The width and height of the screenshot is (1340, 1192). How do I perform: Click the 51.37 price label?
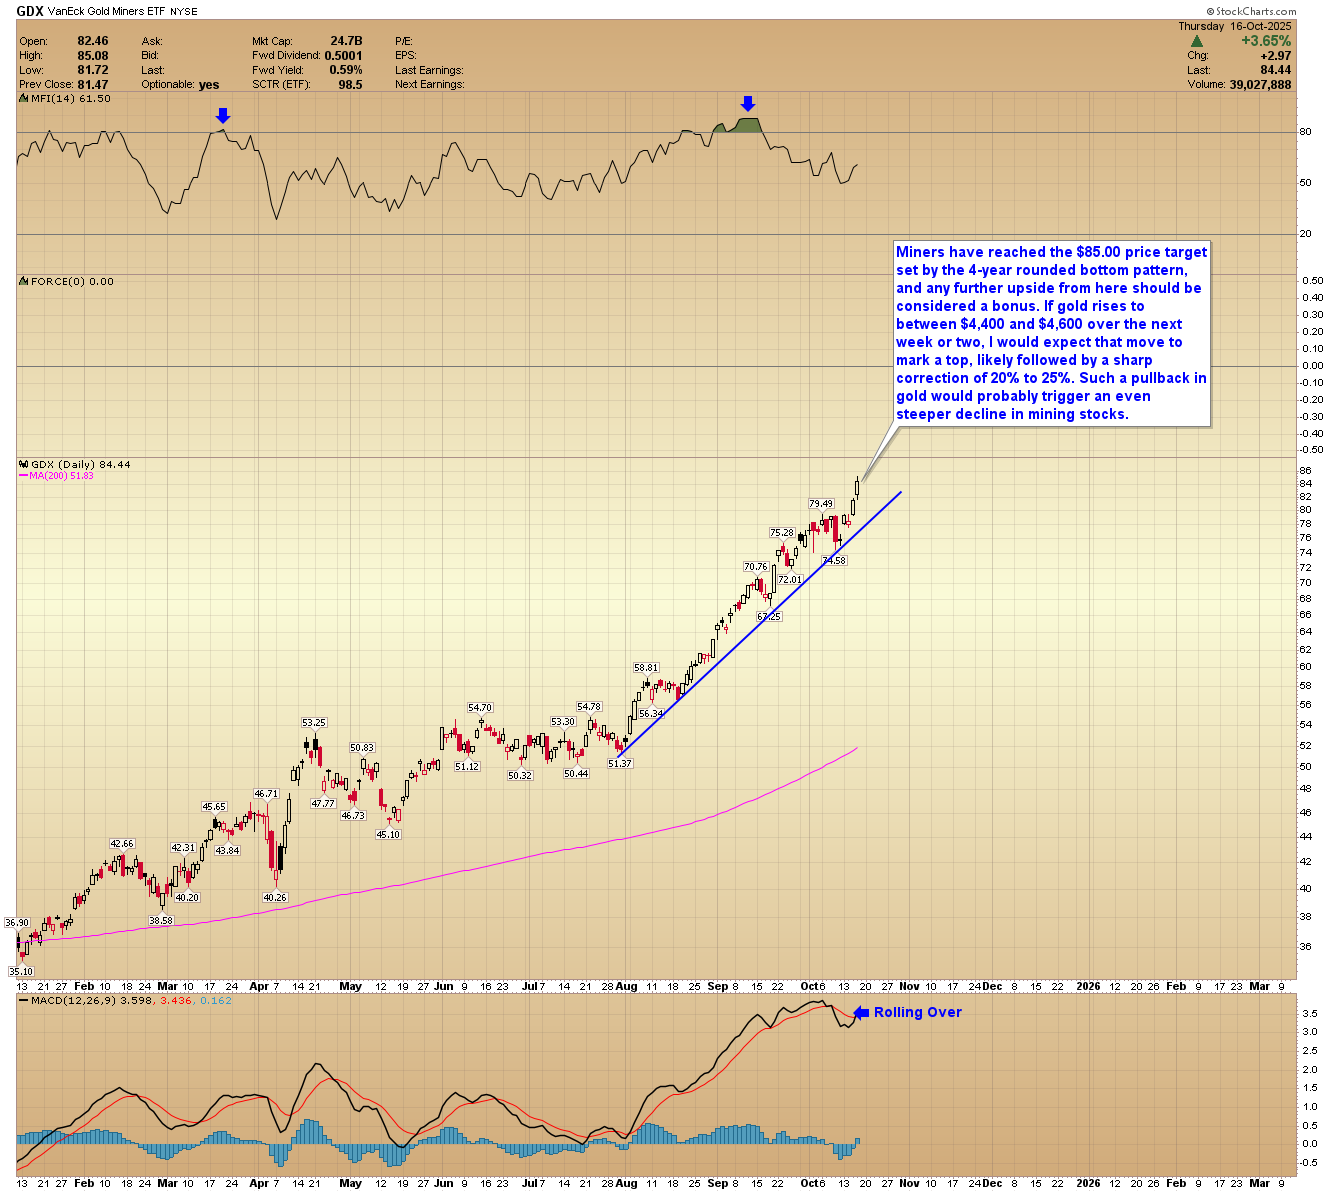click(x=620, y=764)
